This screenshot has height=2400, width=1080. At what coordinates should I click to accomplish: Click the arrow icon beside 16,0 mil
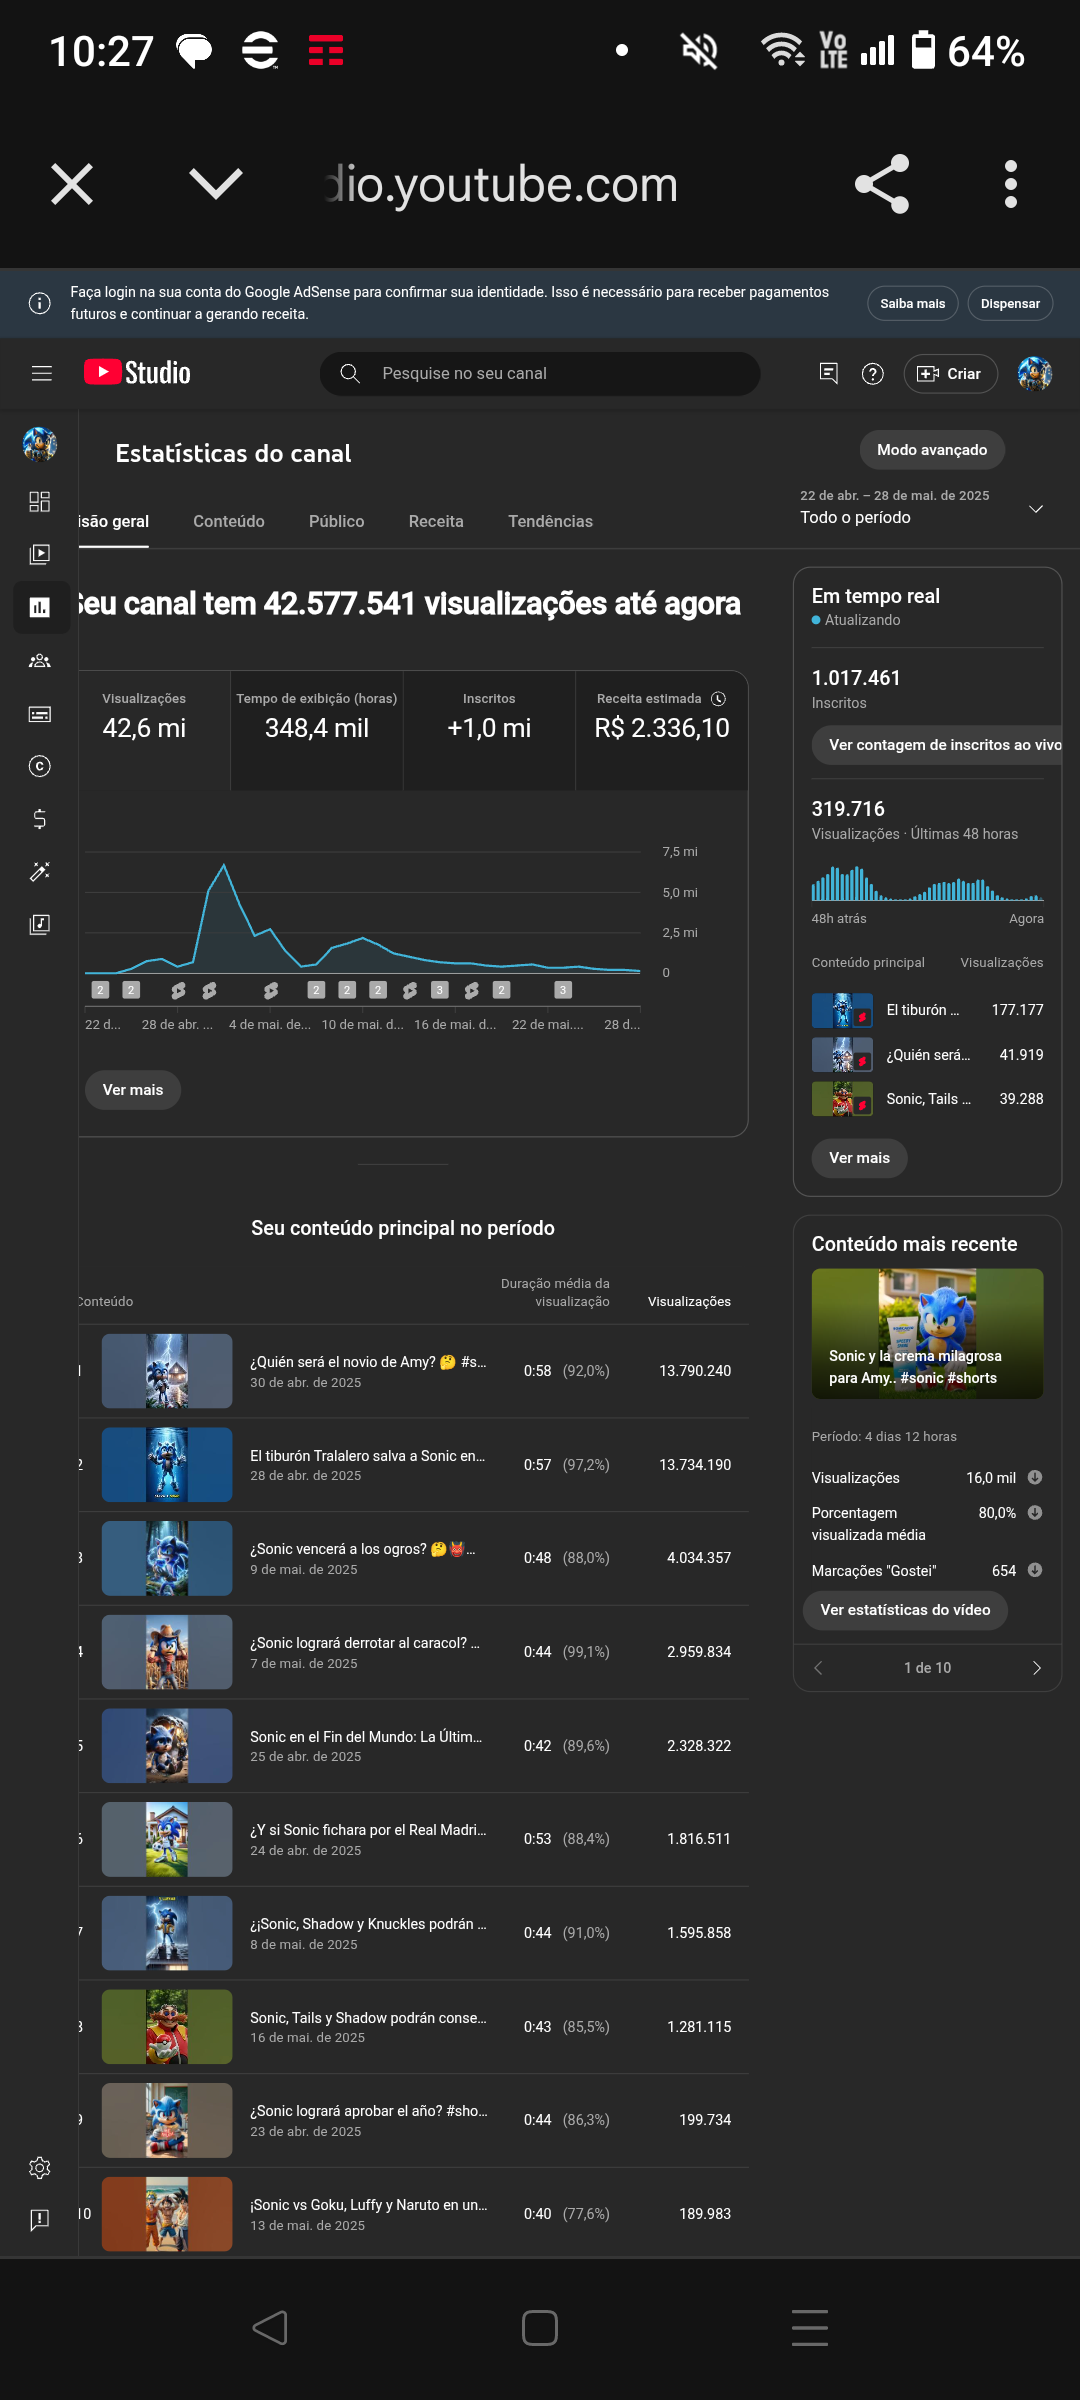pyautogui.click(x=1035, y=1477)
